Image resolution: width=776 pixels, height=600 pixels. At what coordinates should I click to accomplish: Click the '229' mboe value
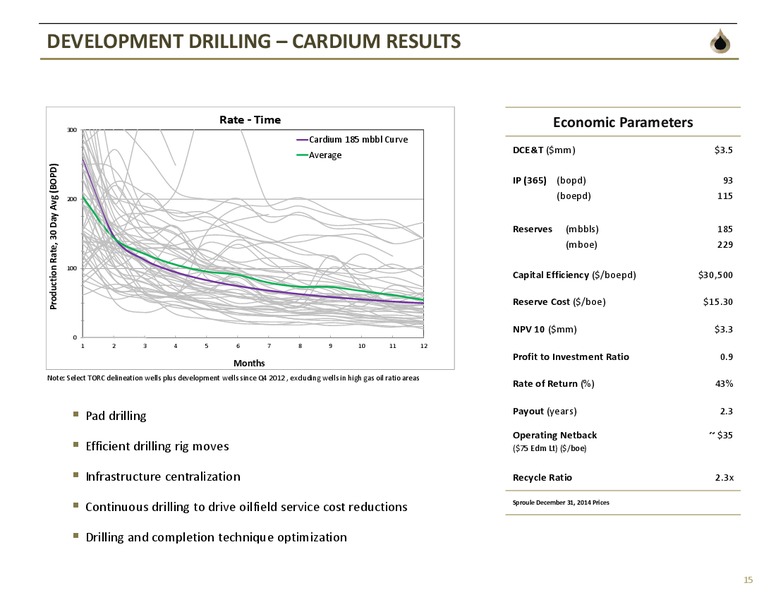point(725,244)
